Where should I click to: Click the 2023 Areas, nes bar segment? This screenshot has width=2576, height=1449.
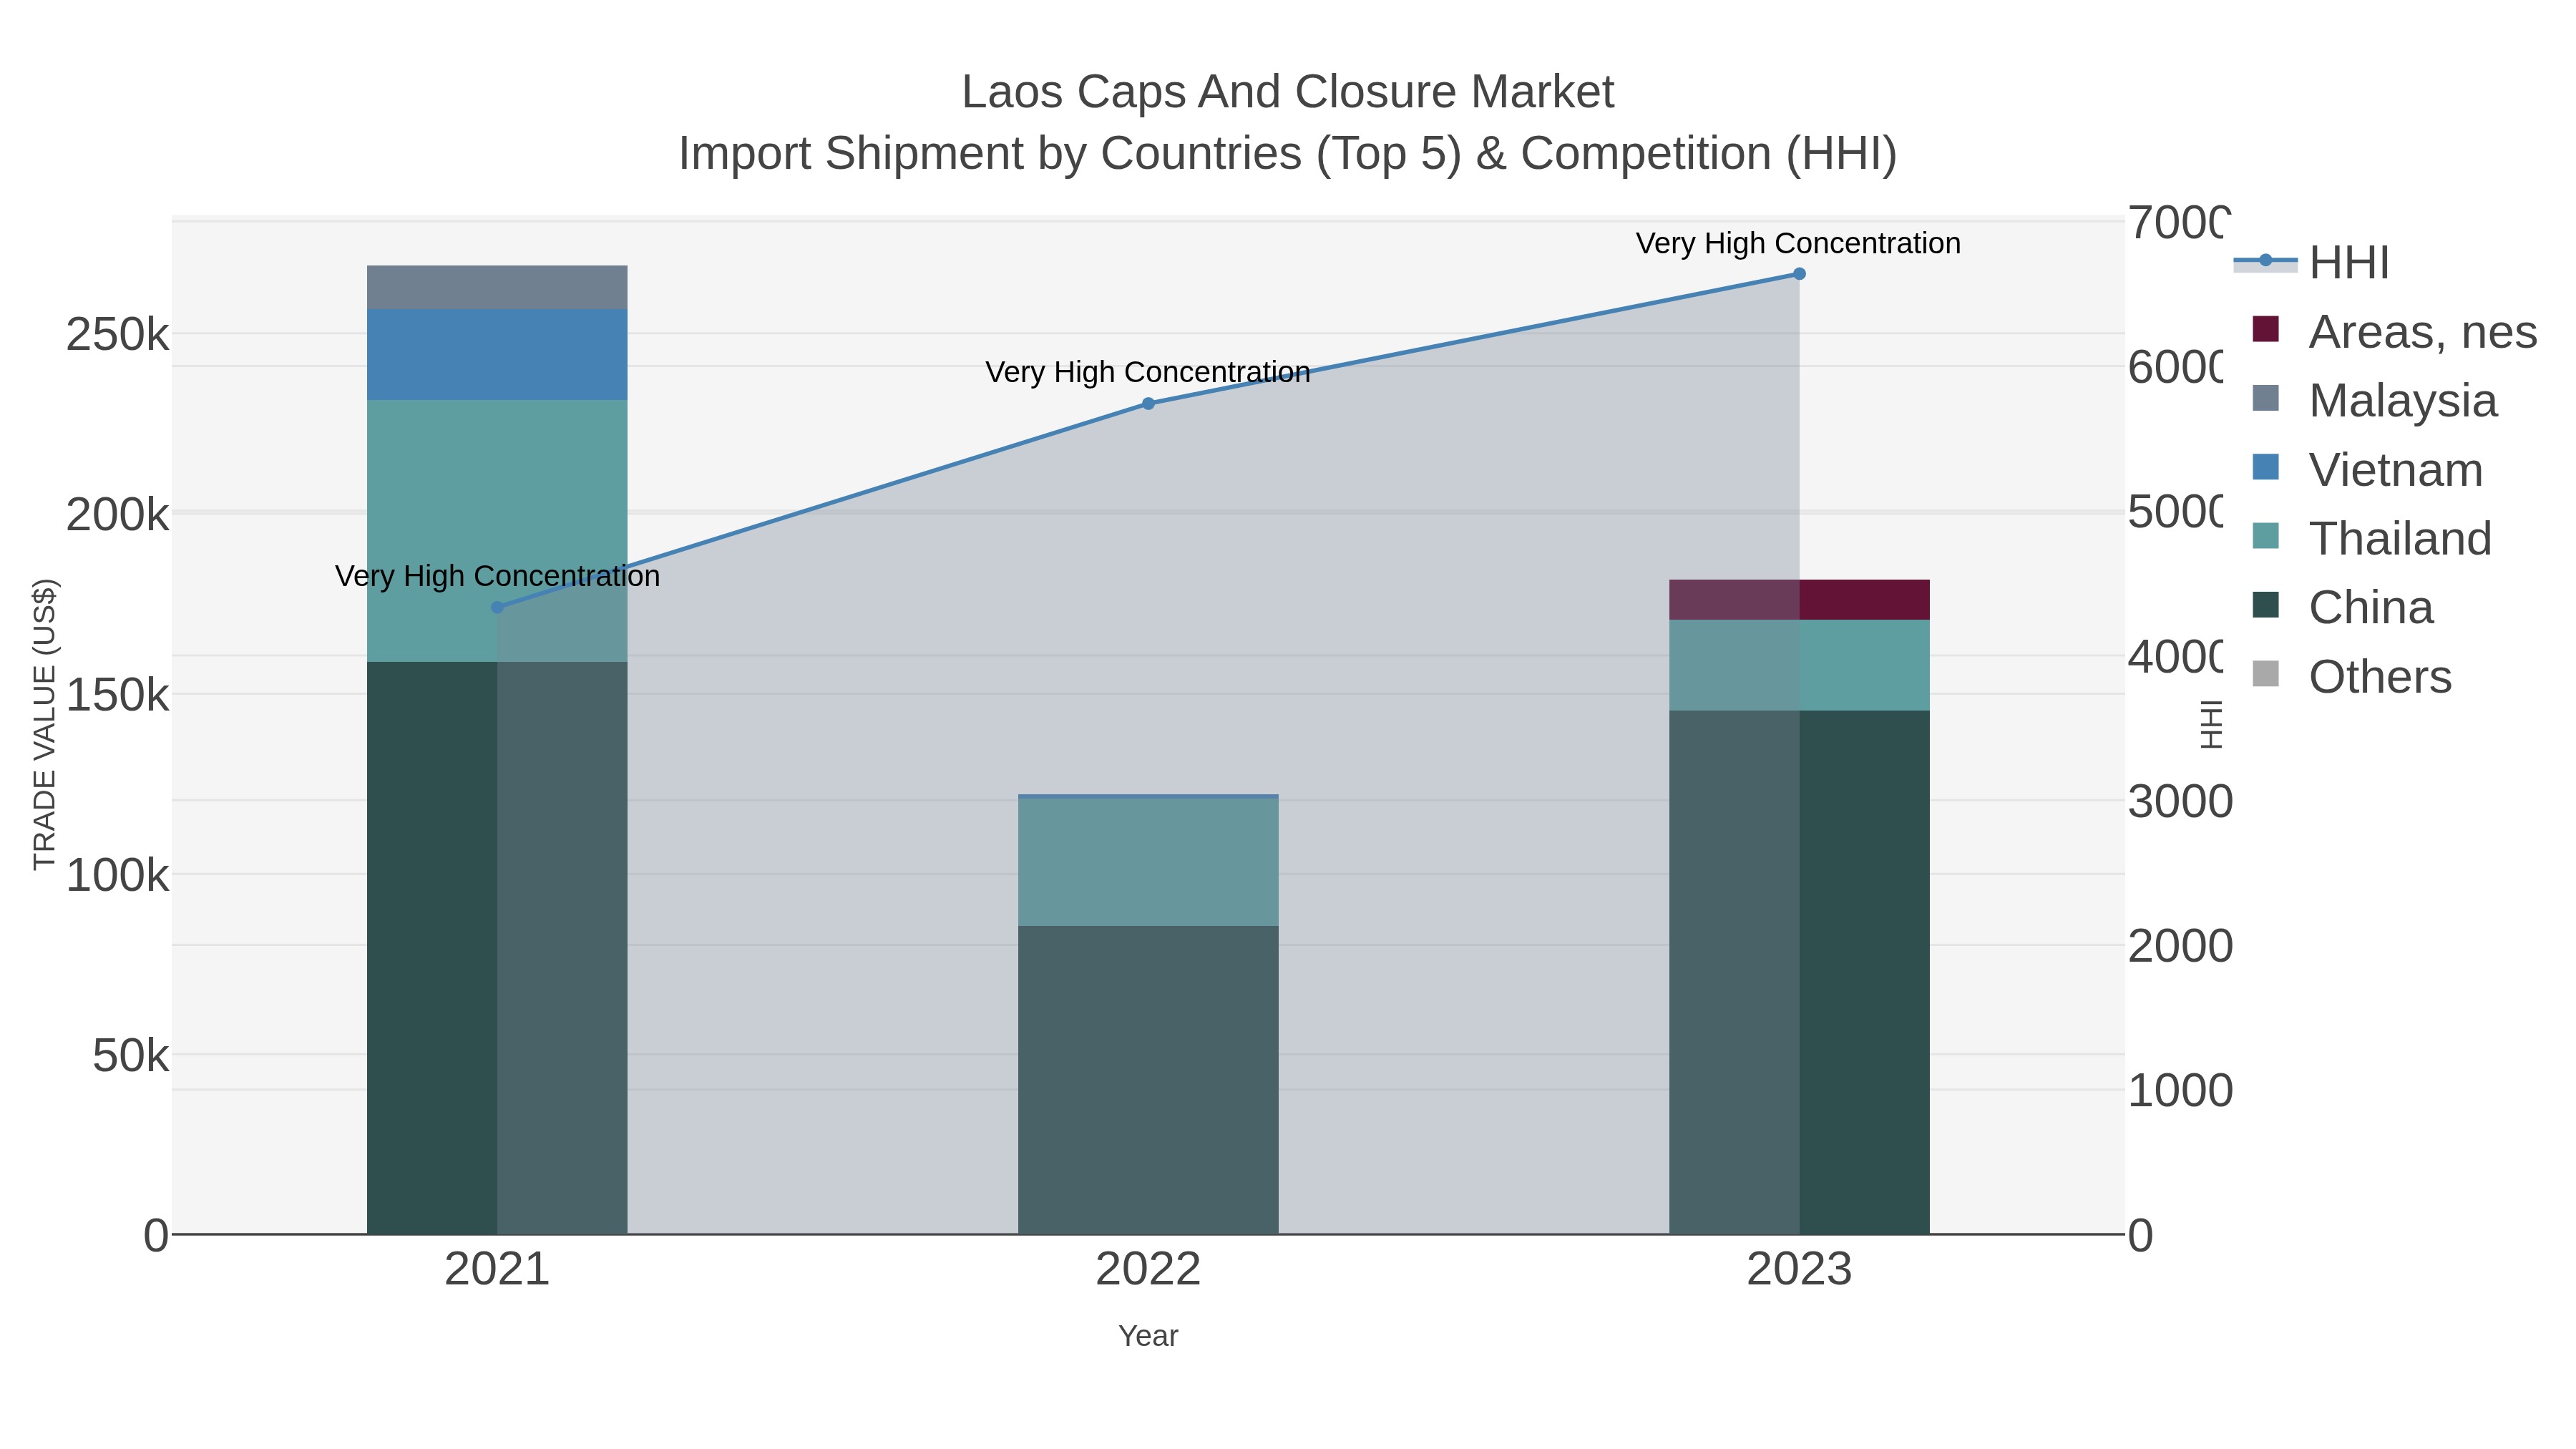(1799, 600)
